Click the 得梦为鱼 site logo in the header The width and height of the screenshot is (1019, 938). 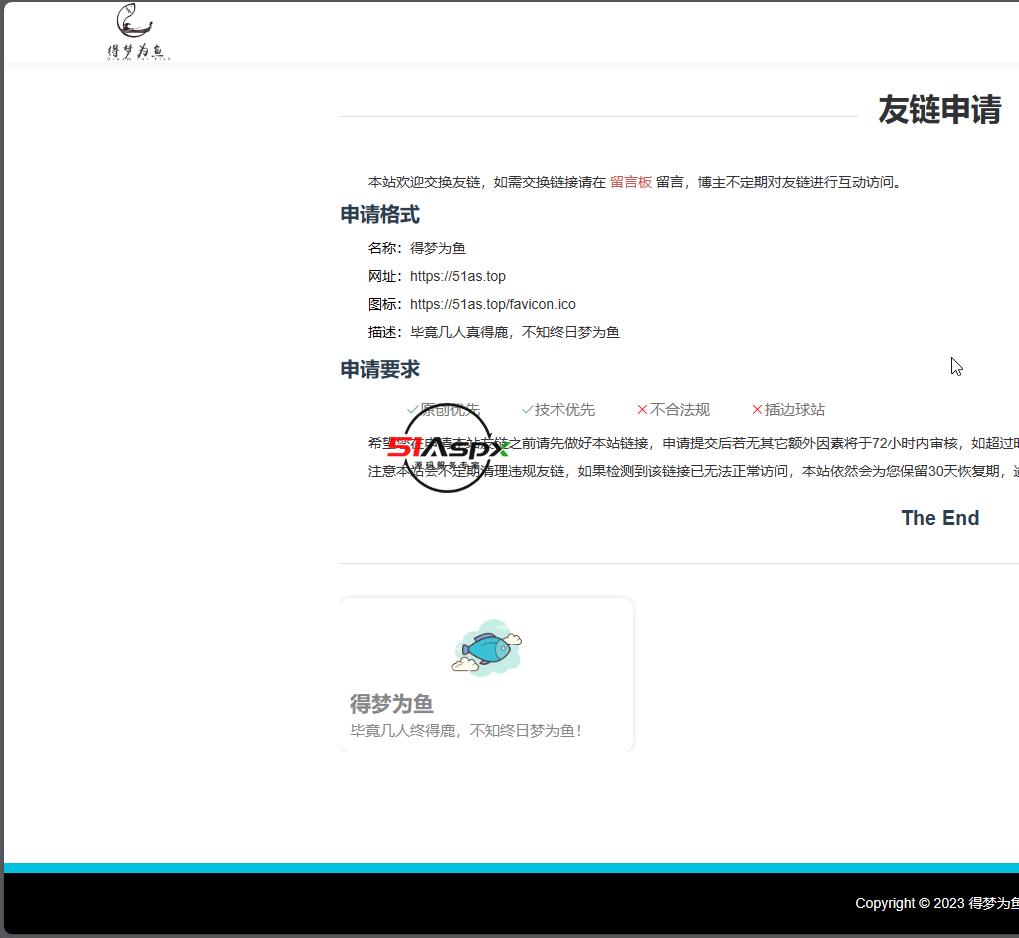click(137, 31)
